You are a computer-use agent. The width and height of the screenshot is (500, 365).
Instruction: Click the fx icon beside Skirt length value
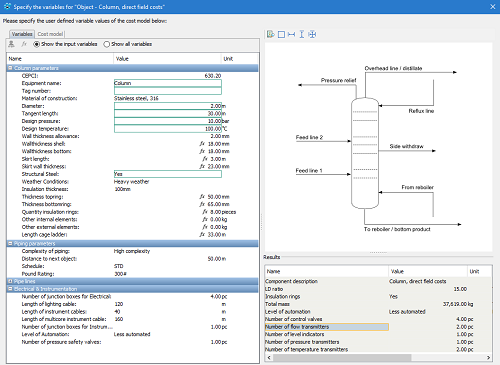coord(205,159)
